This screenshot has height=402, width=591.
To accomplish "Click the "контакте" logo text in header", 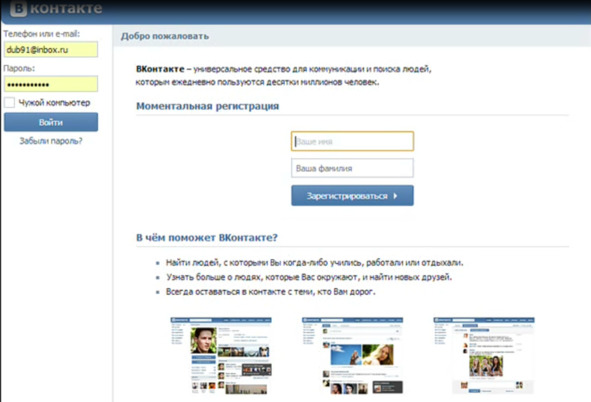I will pos(66,8).
